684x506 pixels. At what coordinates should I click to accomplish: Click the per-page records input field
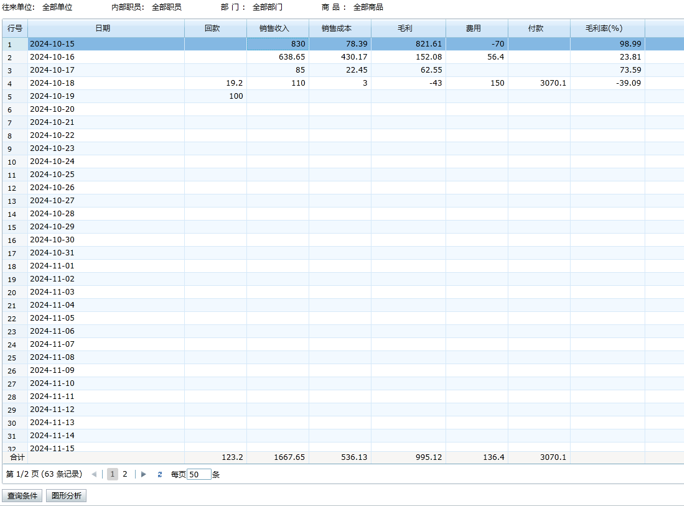(x=199, y=475)
